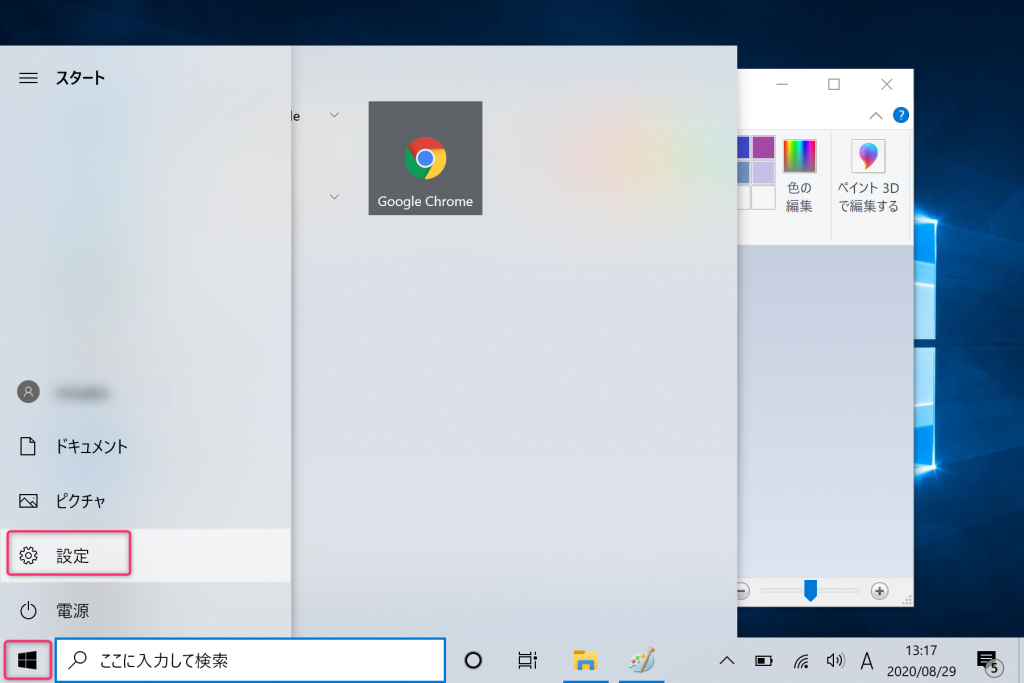Launch Google Chrome from its Start menu tile
This screenshot has width=1024, height=683.
pos(425,157)
